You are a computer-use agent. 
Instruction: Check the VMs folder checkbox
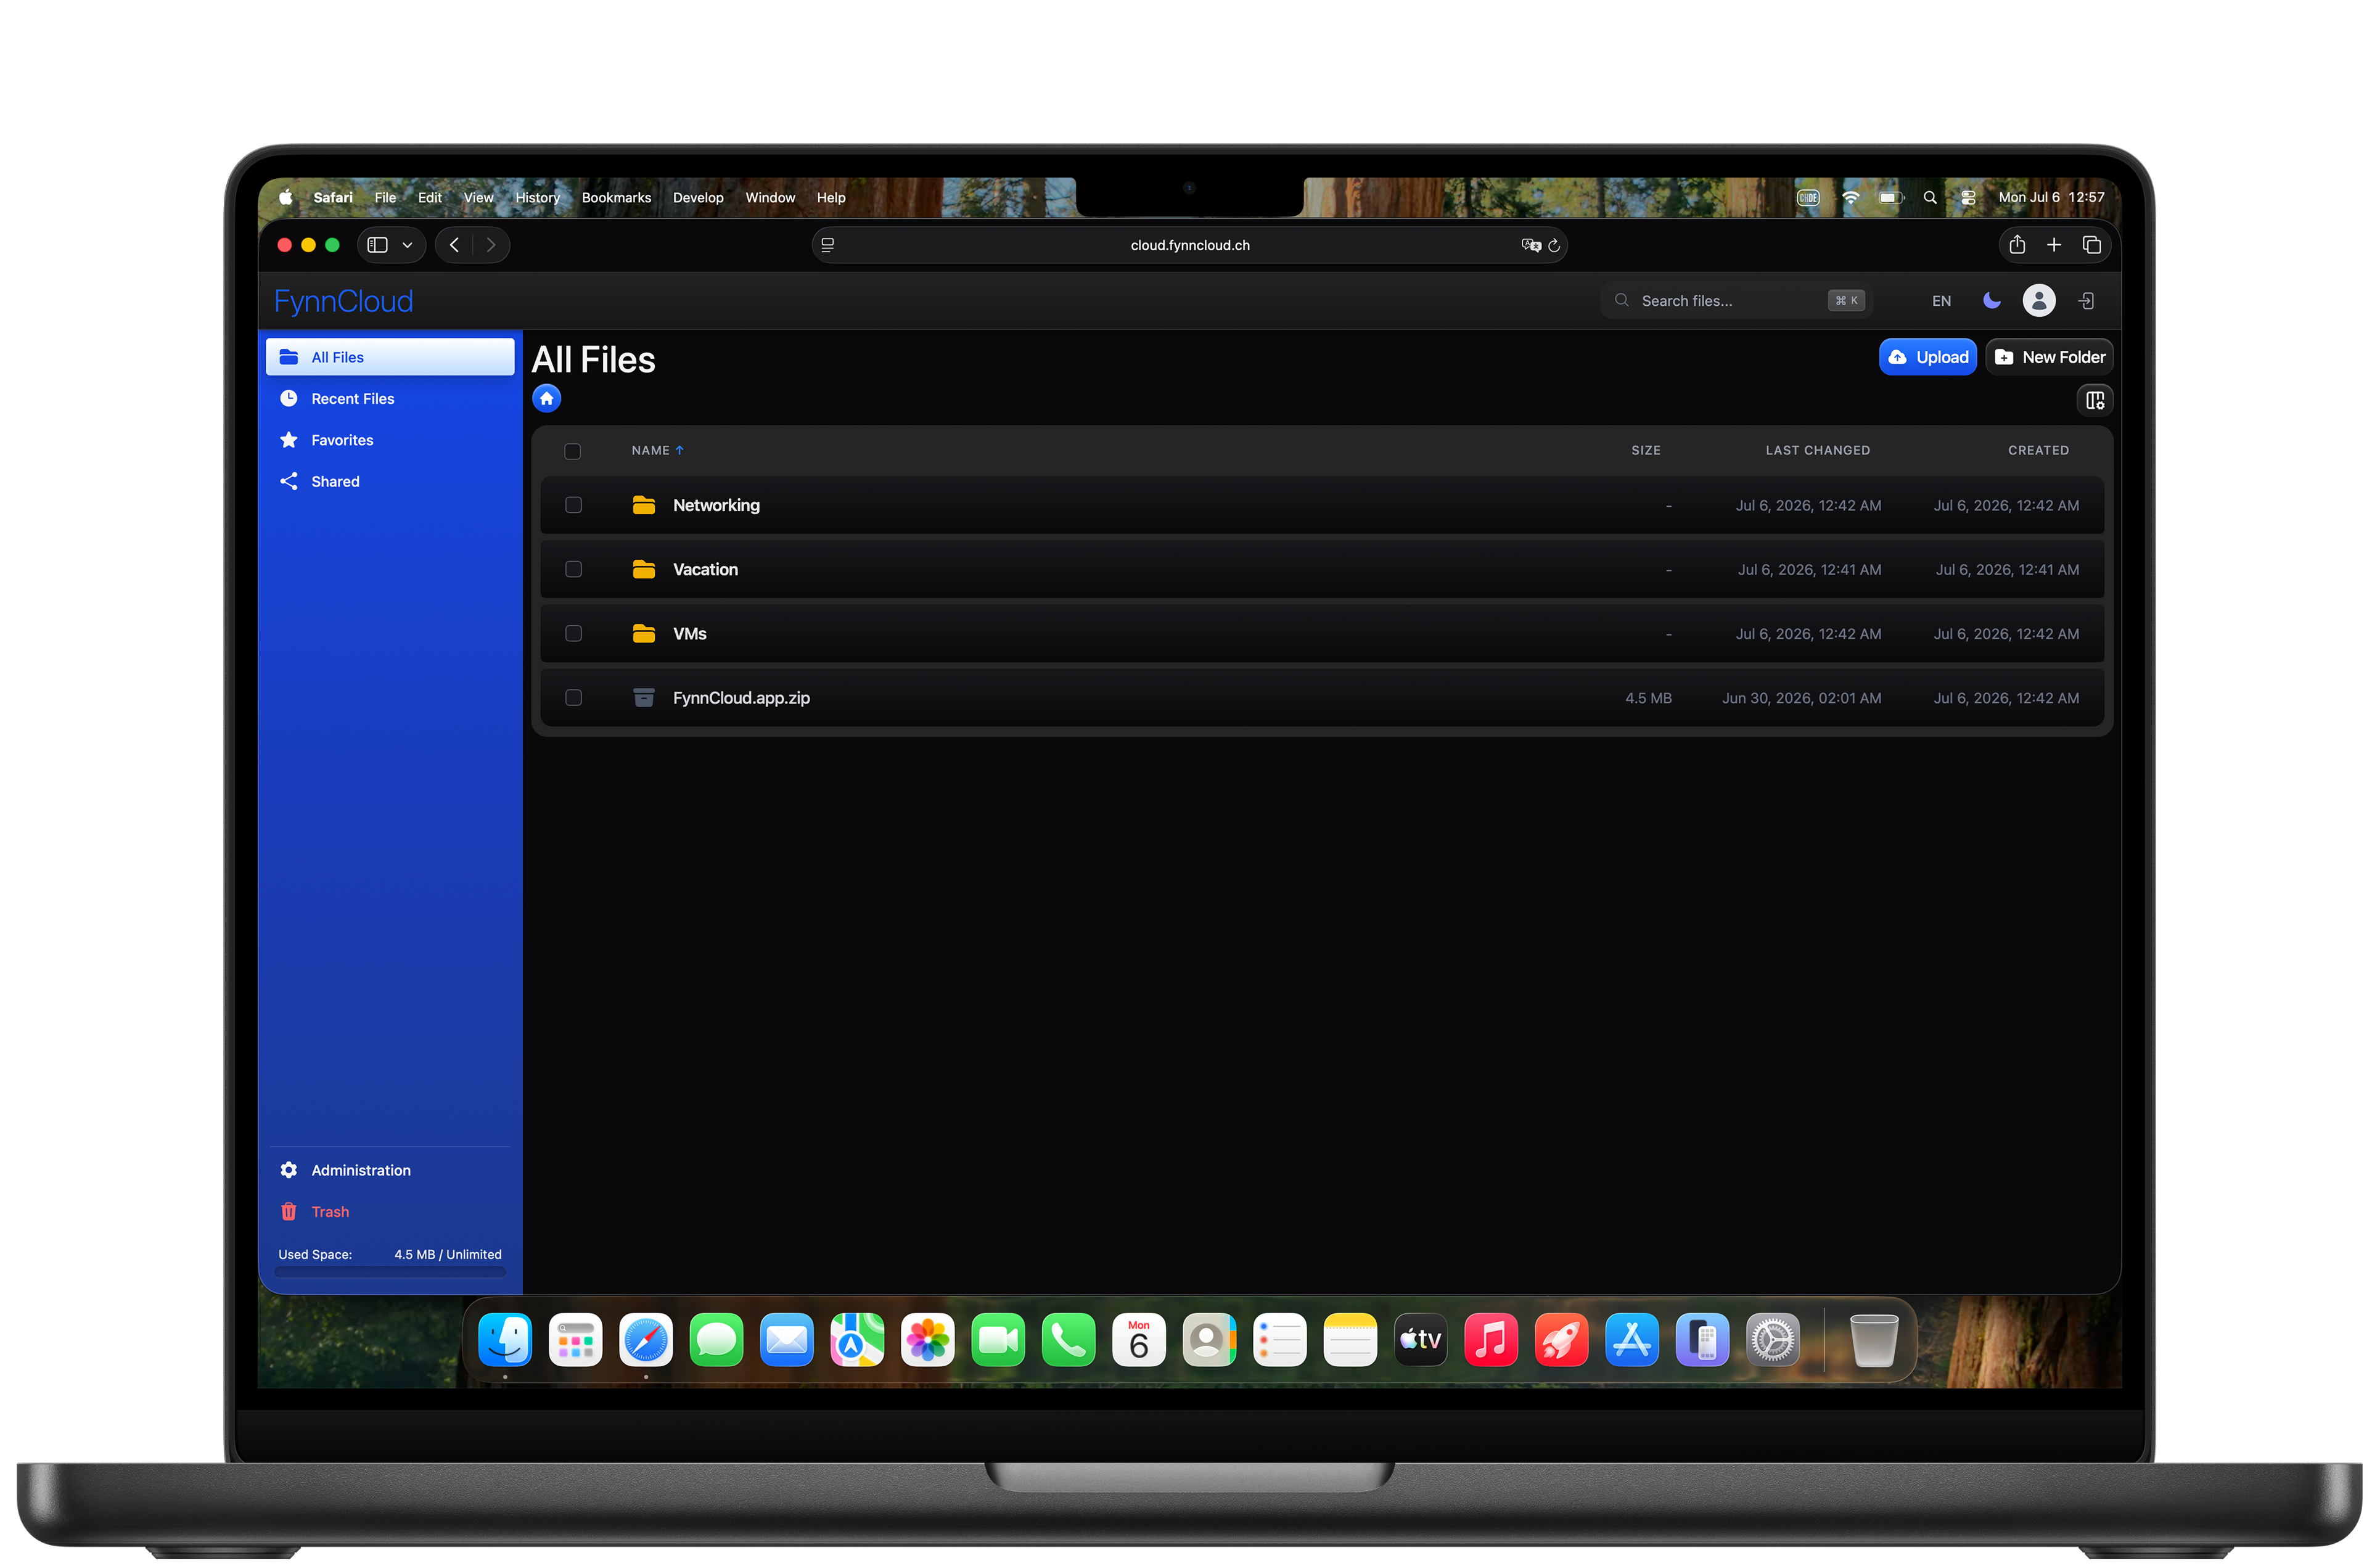coord(573,633)
